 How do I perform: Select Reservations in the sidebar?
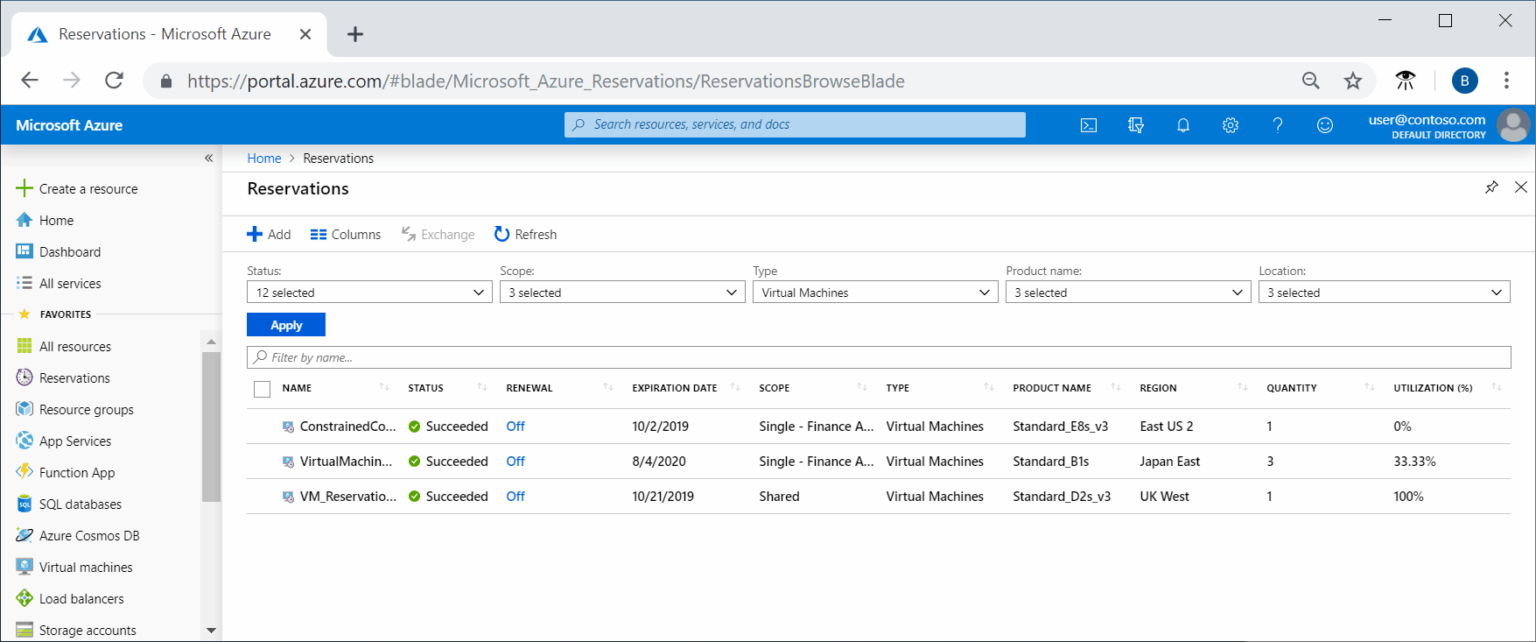point(76,377)
